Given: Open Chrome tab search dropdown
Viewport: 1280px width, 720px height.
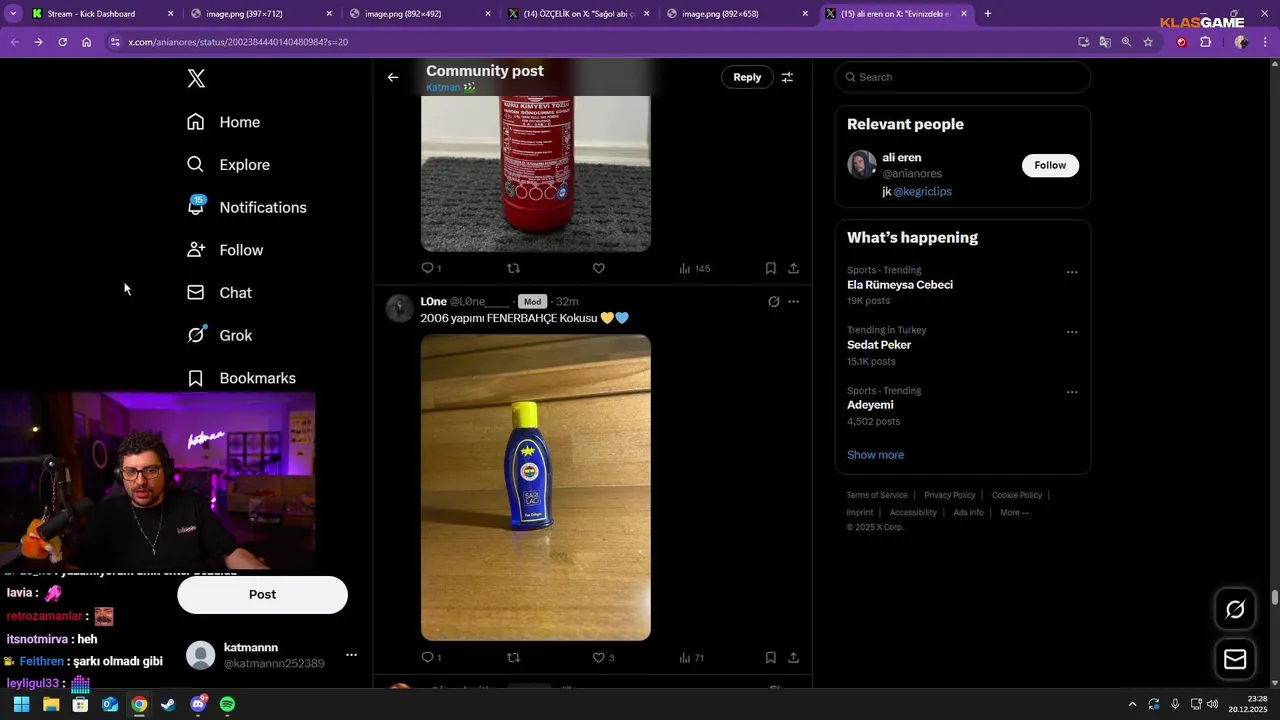Looking at the screenshot, I should (13, 14).
